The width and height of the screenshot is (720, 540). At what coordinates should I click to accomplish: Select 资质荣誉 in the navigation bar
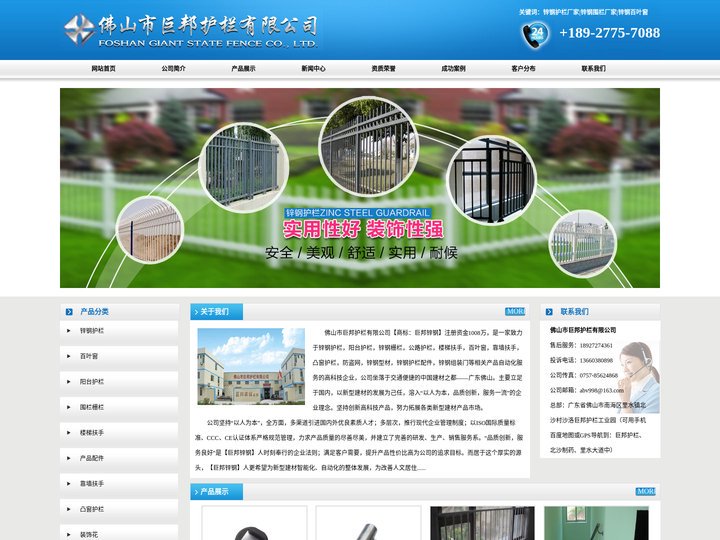pos(383,68)
